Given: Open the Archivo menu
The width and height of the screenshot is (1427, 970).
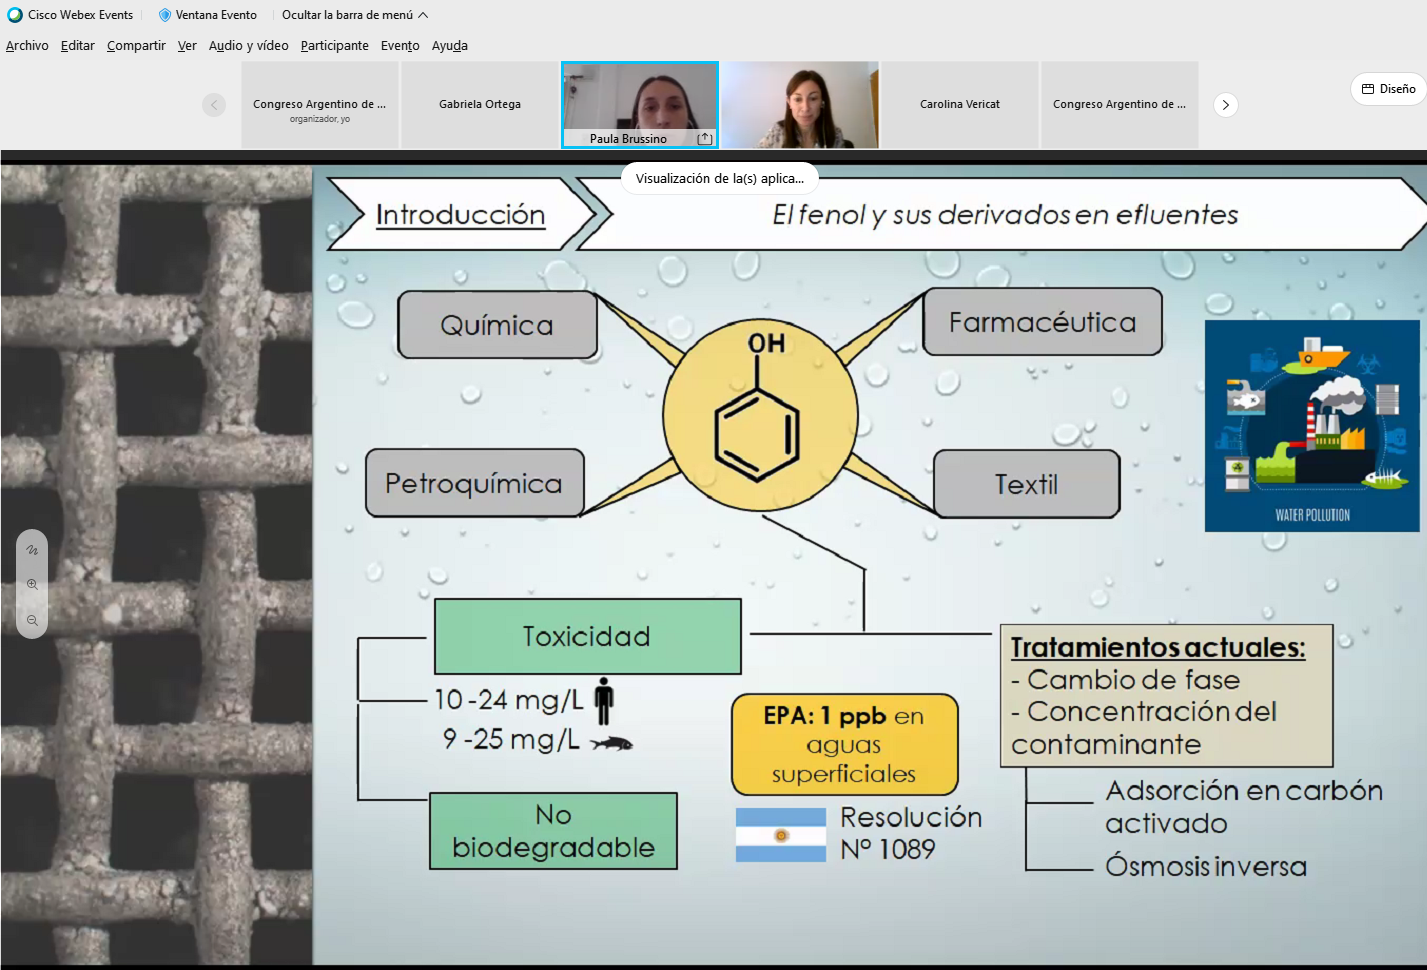Looking at the screenshot, I should pyautogui.click(x=27, y=46).
